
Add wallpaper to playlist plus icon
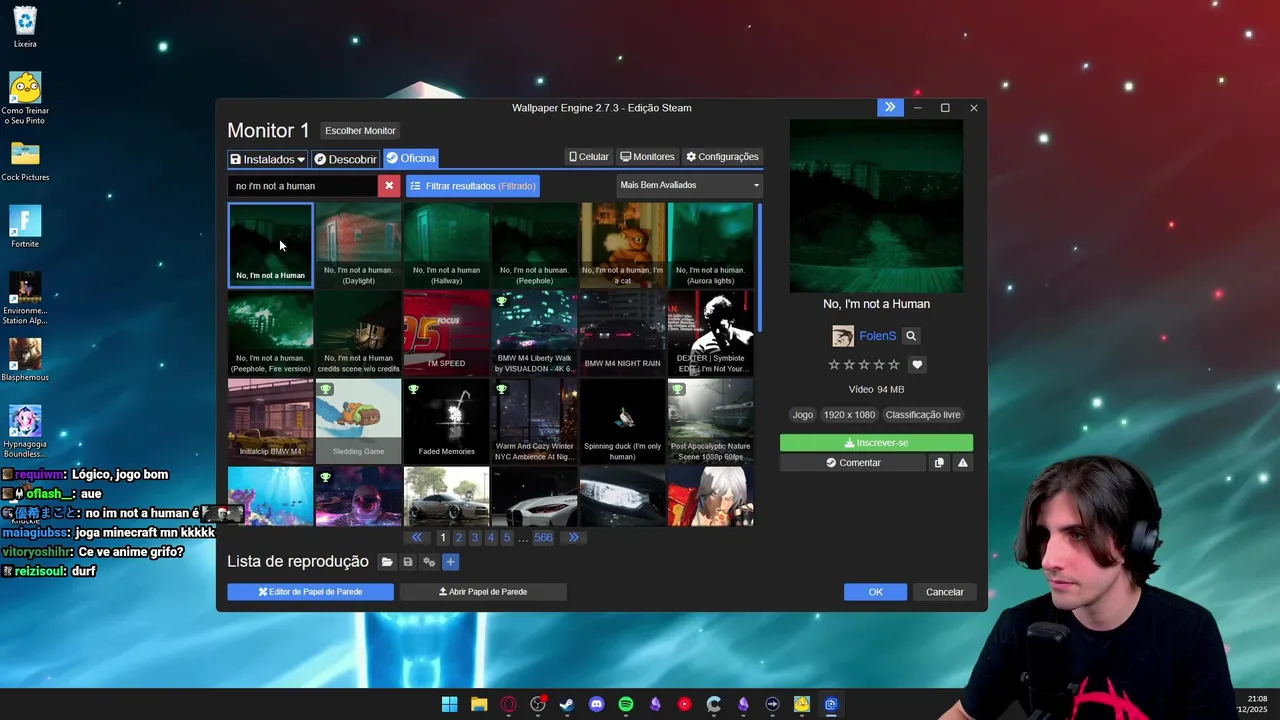point(450,562)
